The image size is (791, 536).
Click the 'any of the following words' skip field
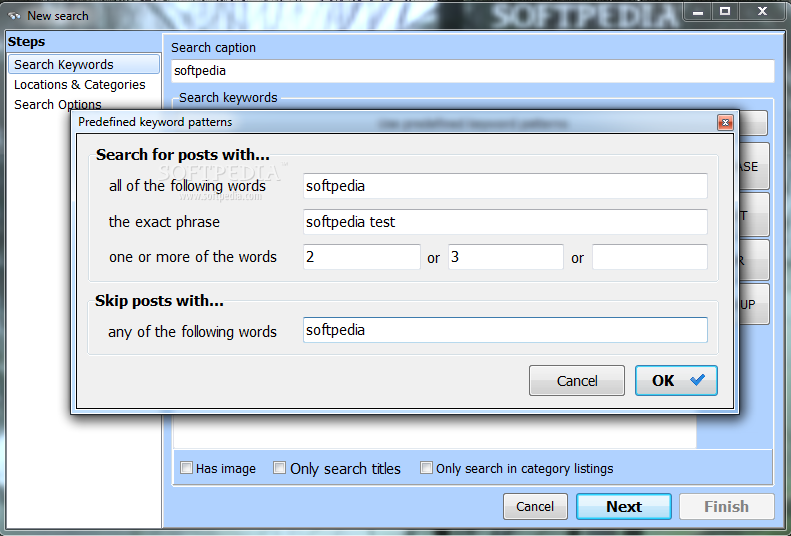tap(505, 330)
